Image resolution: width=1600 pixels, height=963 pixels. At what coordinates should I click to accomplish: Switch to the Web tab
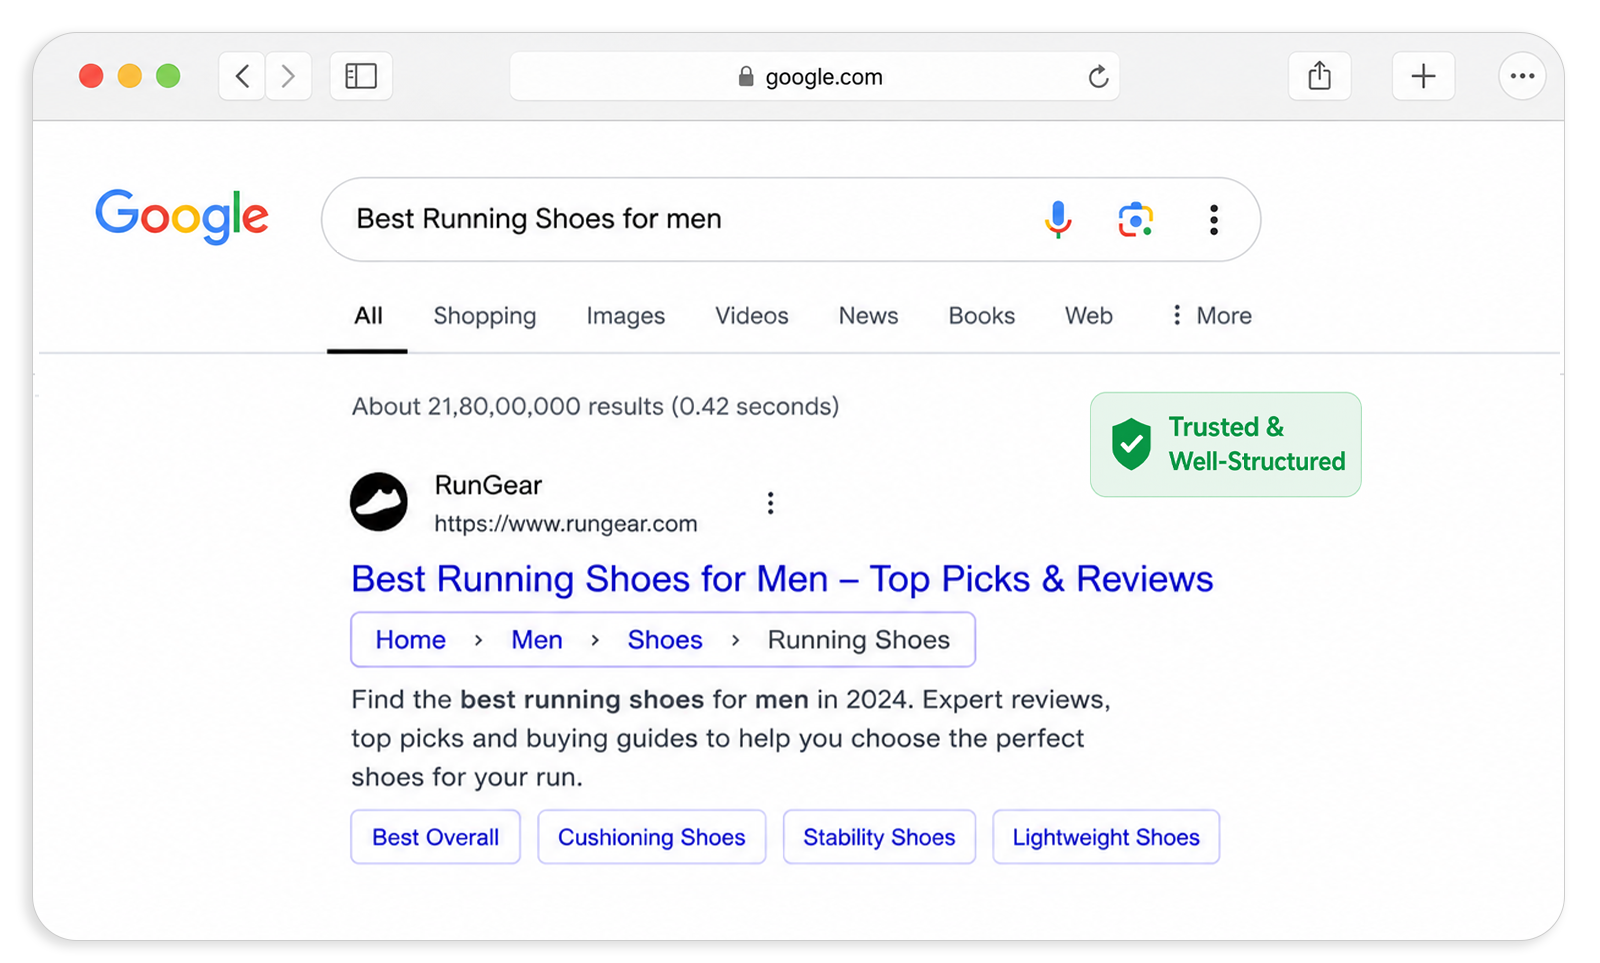[1089, 316]
